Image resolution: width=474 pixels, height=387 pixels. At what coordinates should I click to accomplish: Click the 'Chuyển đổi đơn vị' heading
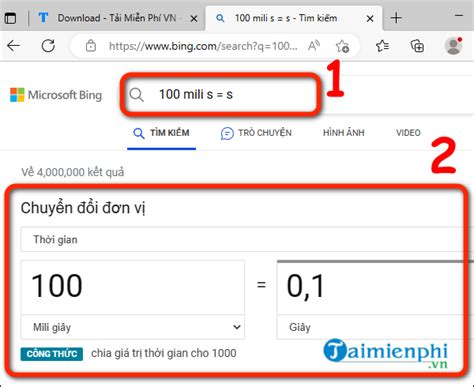(83, 208)
